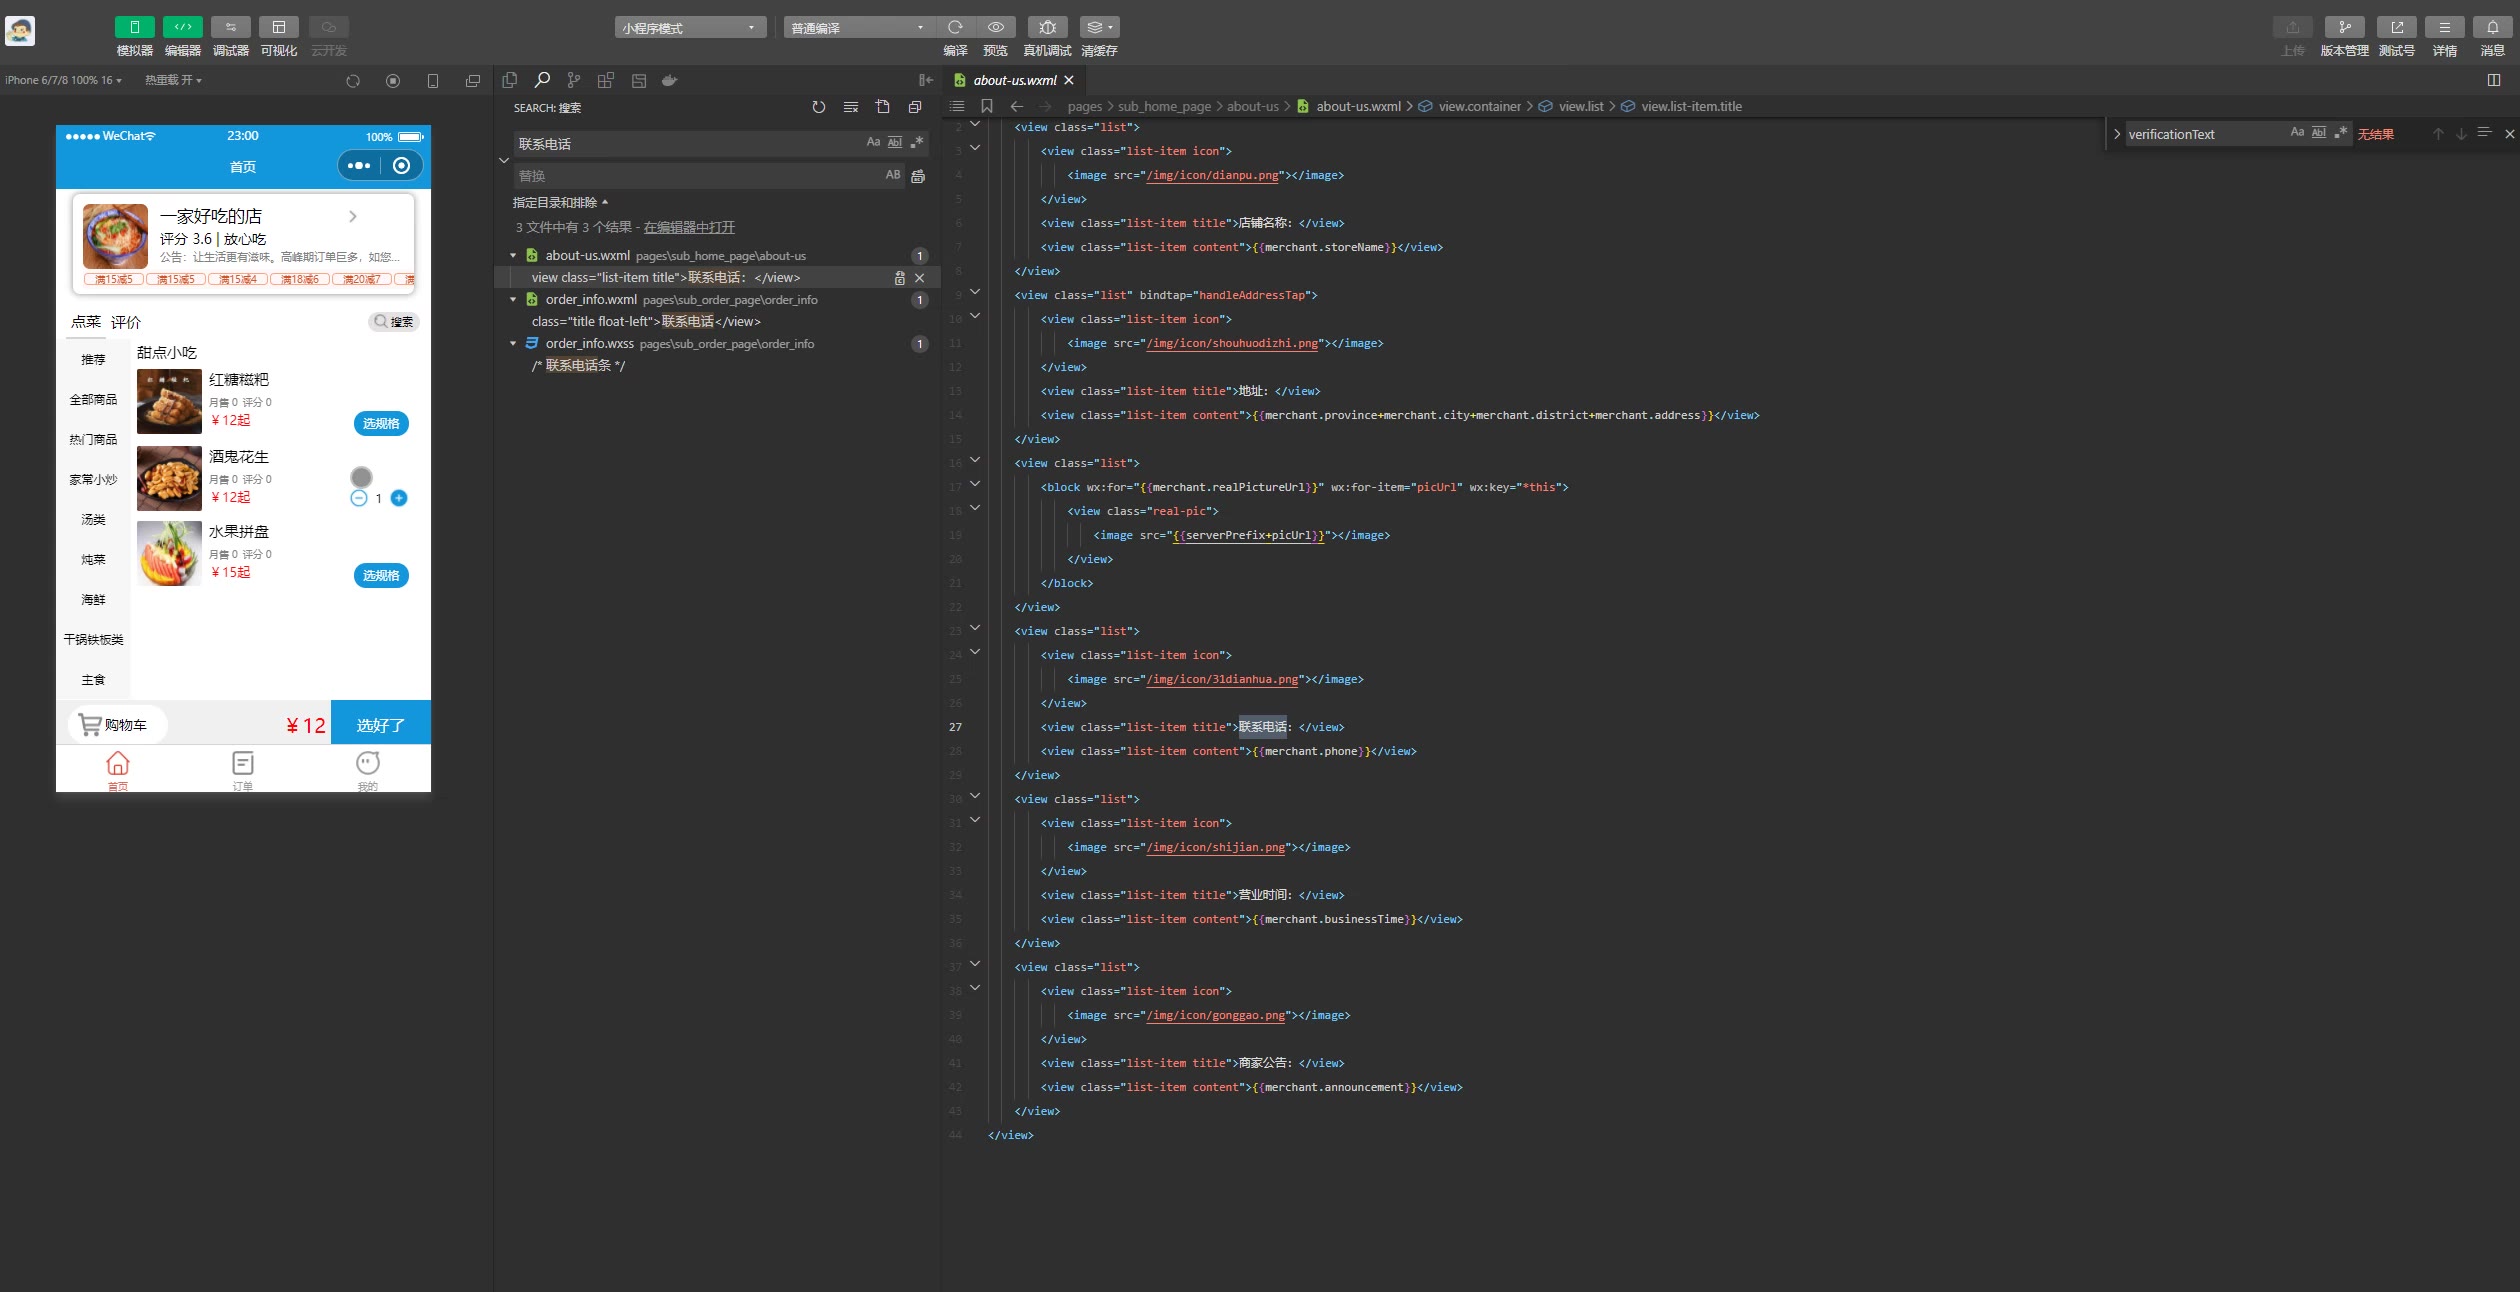The image size is (2520, 1292).
Task: Select the about-us.wxml editor tab
Action: [1014, 80]
